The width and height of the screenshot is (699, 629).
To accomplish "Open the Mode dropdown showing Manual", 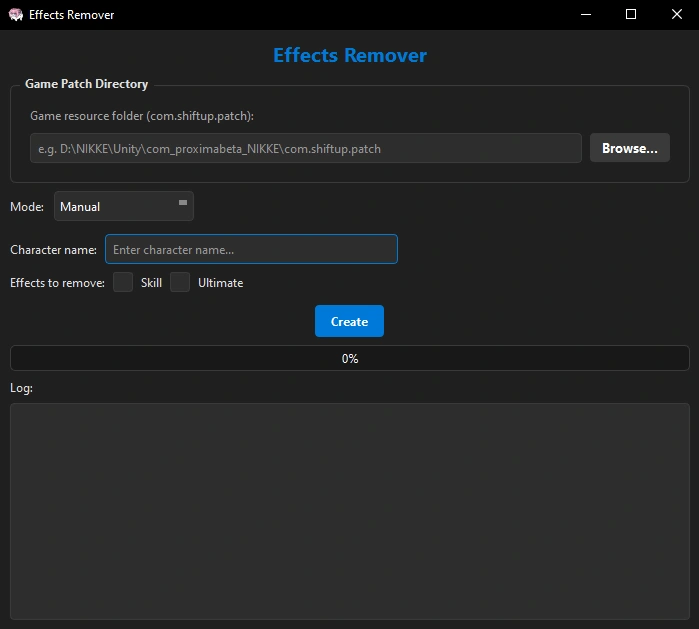I will [x=124, y=206].
